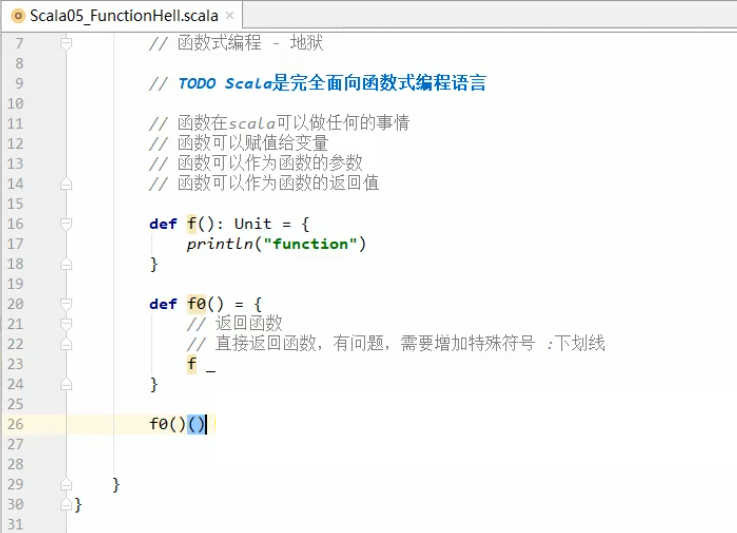Fold comment marker at line 21
Image resolution: width=737 pixels, height=533 pixels.
coord(66,324)
